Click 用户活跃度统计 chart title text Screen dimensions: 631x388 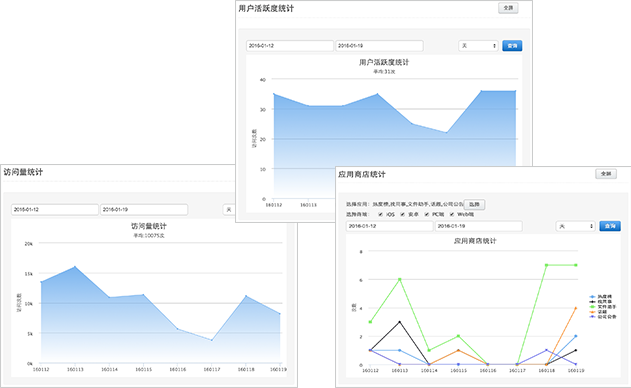tap(384, 62)
